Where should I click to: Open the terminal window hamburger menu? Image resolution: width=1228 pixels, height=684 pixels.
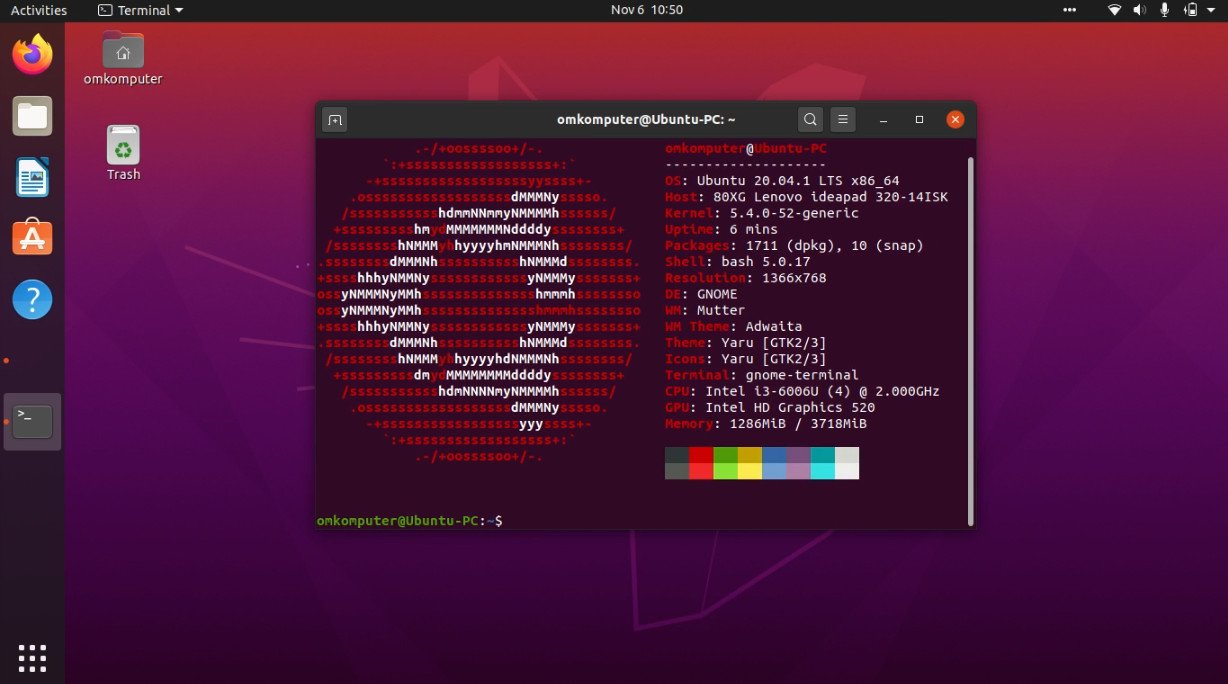842,119
